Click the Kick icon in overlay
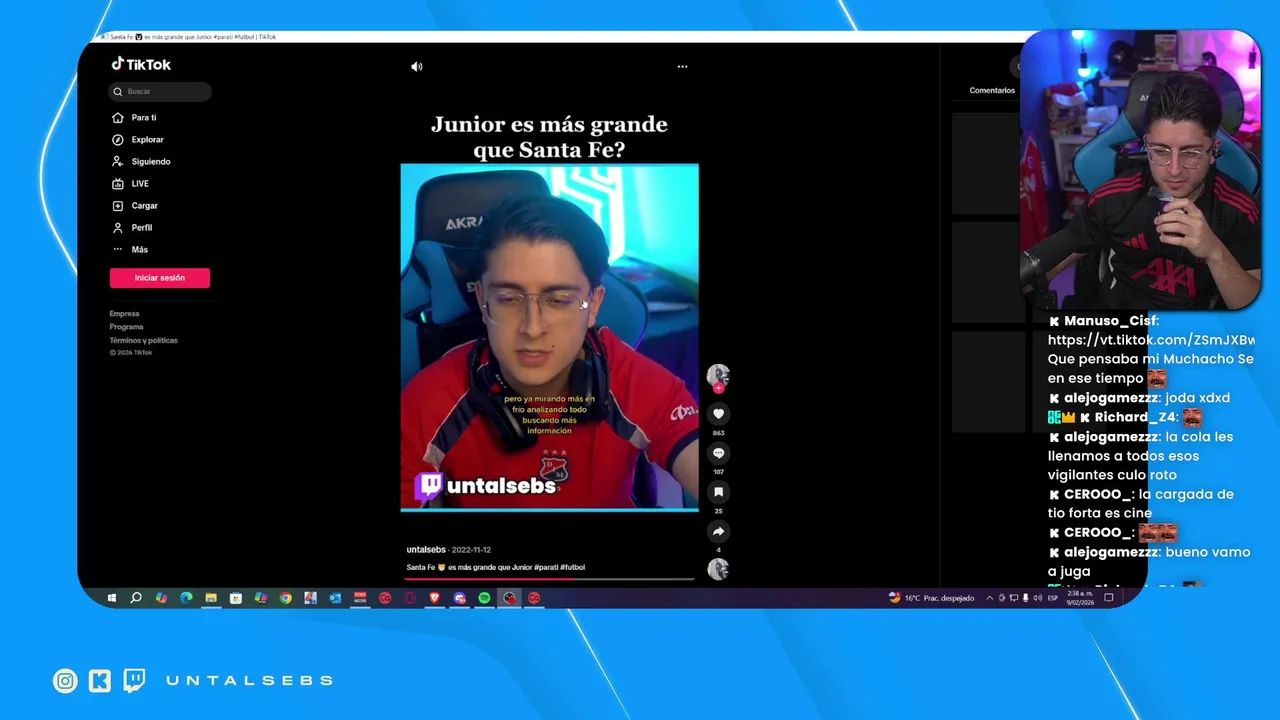Image resolution: width=1280 pixels, height=720 pixels. pos(99,681)
